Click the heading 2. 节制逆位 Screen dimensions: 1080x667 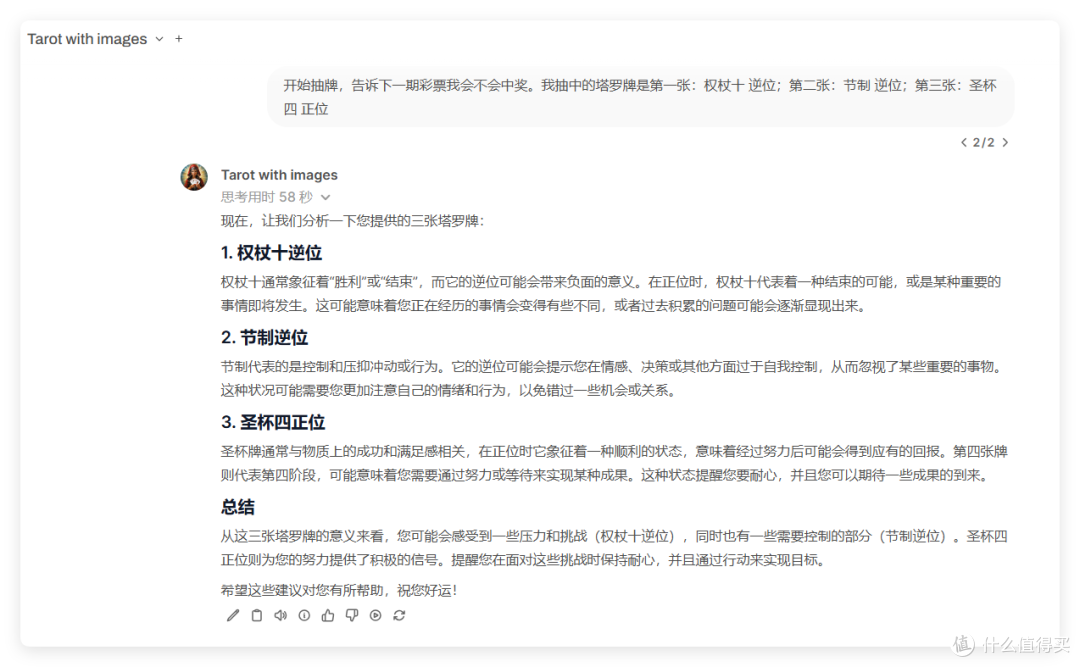(264, 338)
